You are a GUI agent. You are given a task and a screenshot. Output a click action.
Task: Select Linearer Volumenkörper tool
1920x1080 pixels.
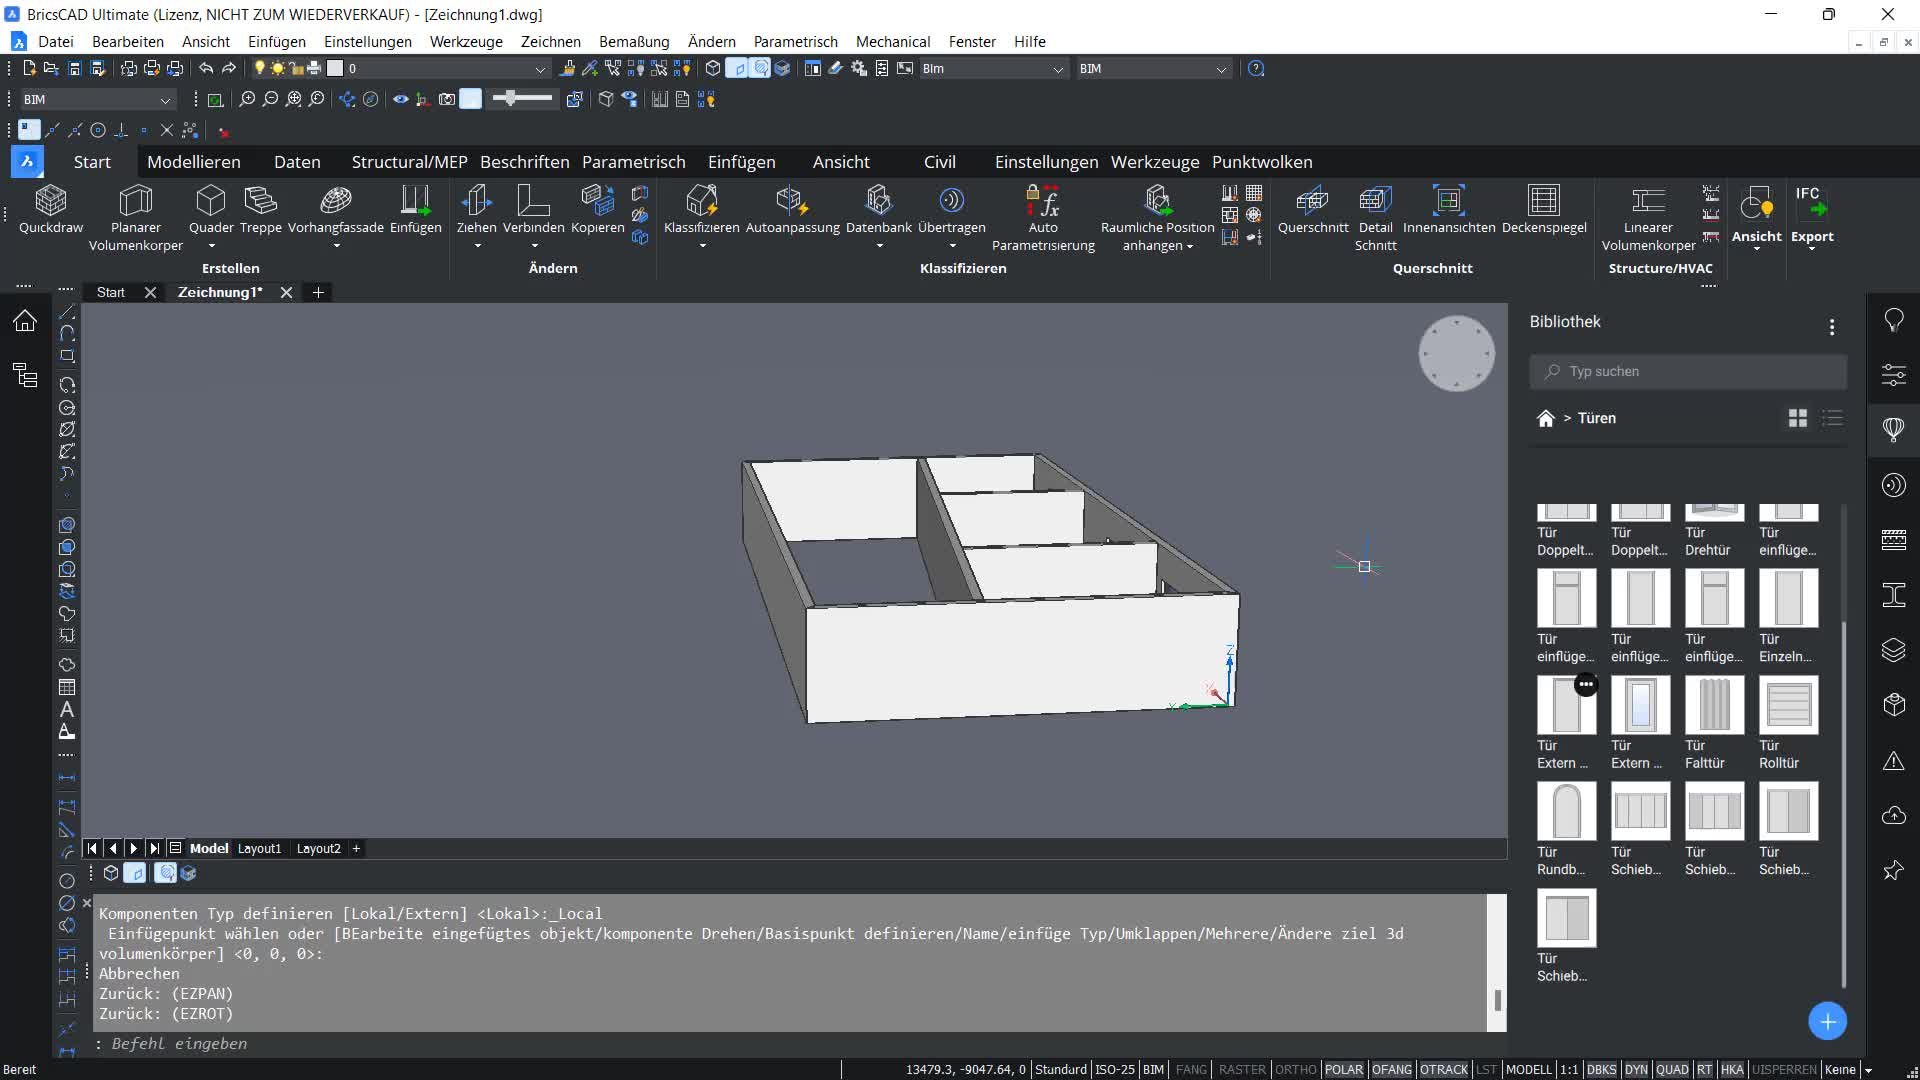(x=1648, y=218)
